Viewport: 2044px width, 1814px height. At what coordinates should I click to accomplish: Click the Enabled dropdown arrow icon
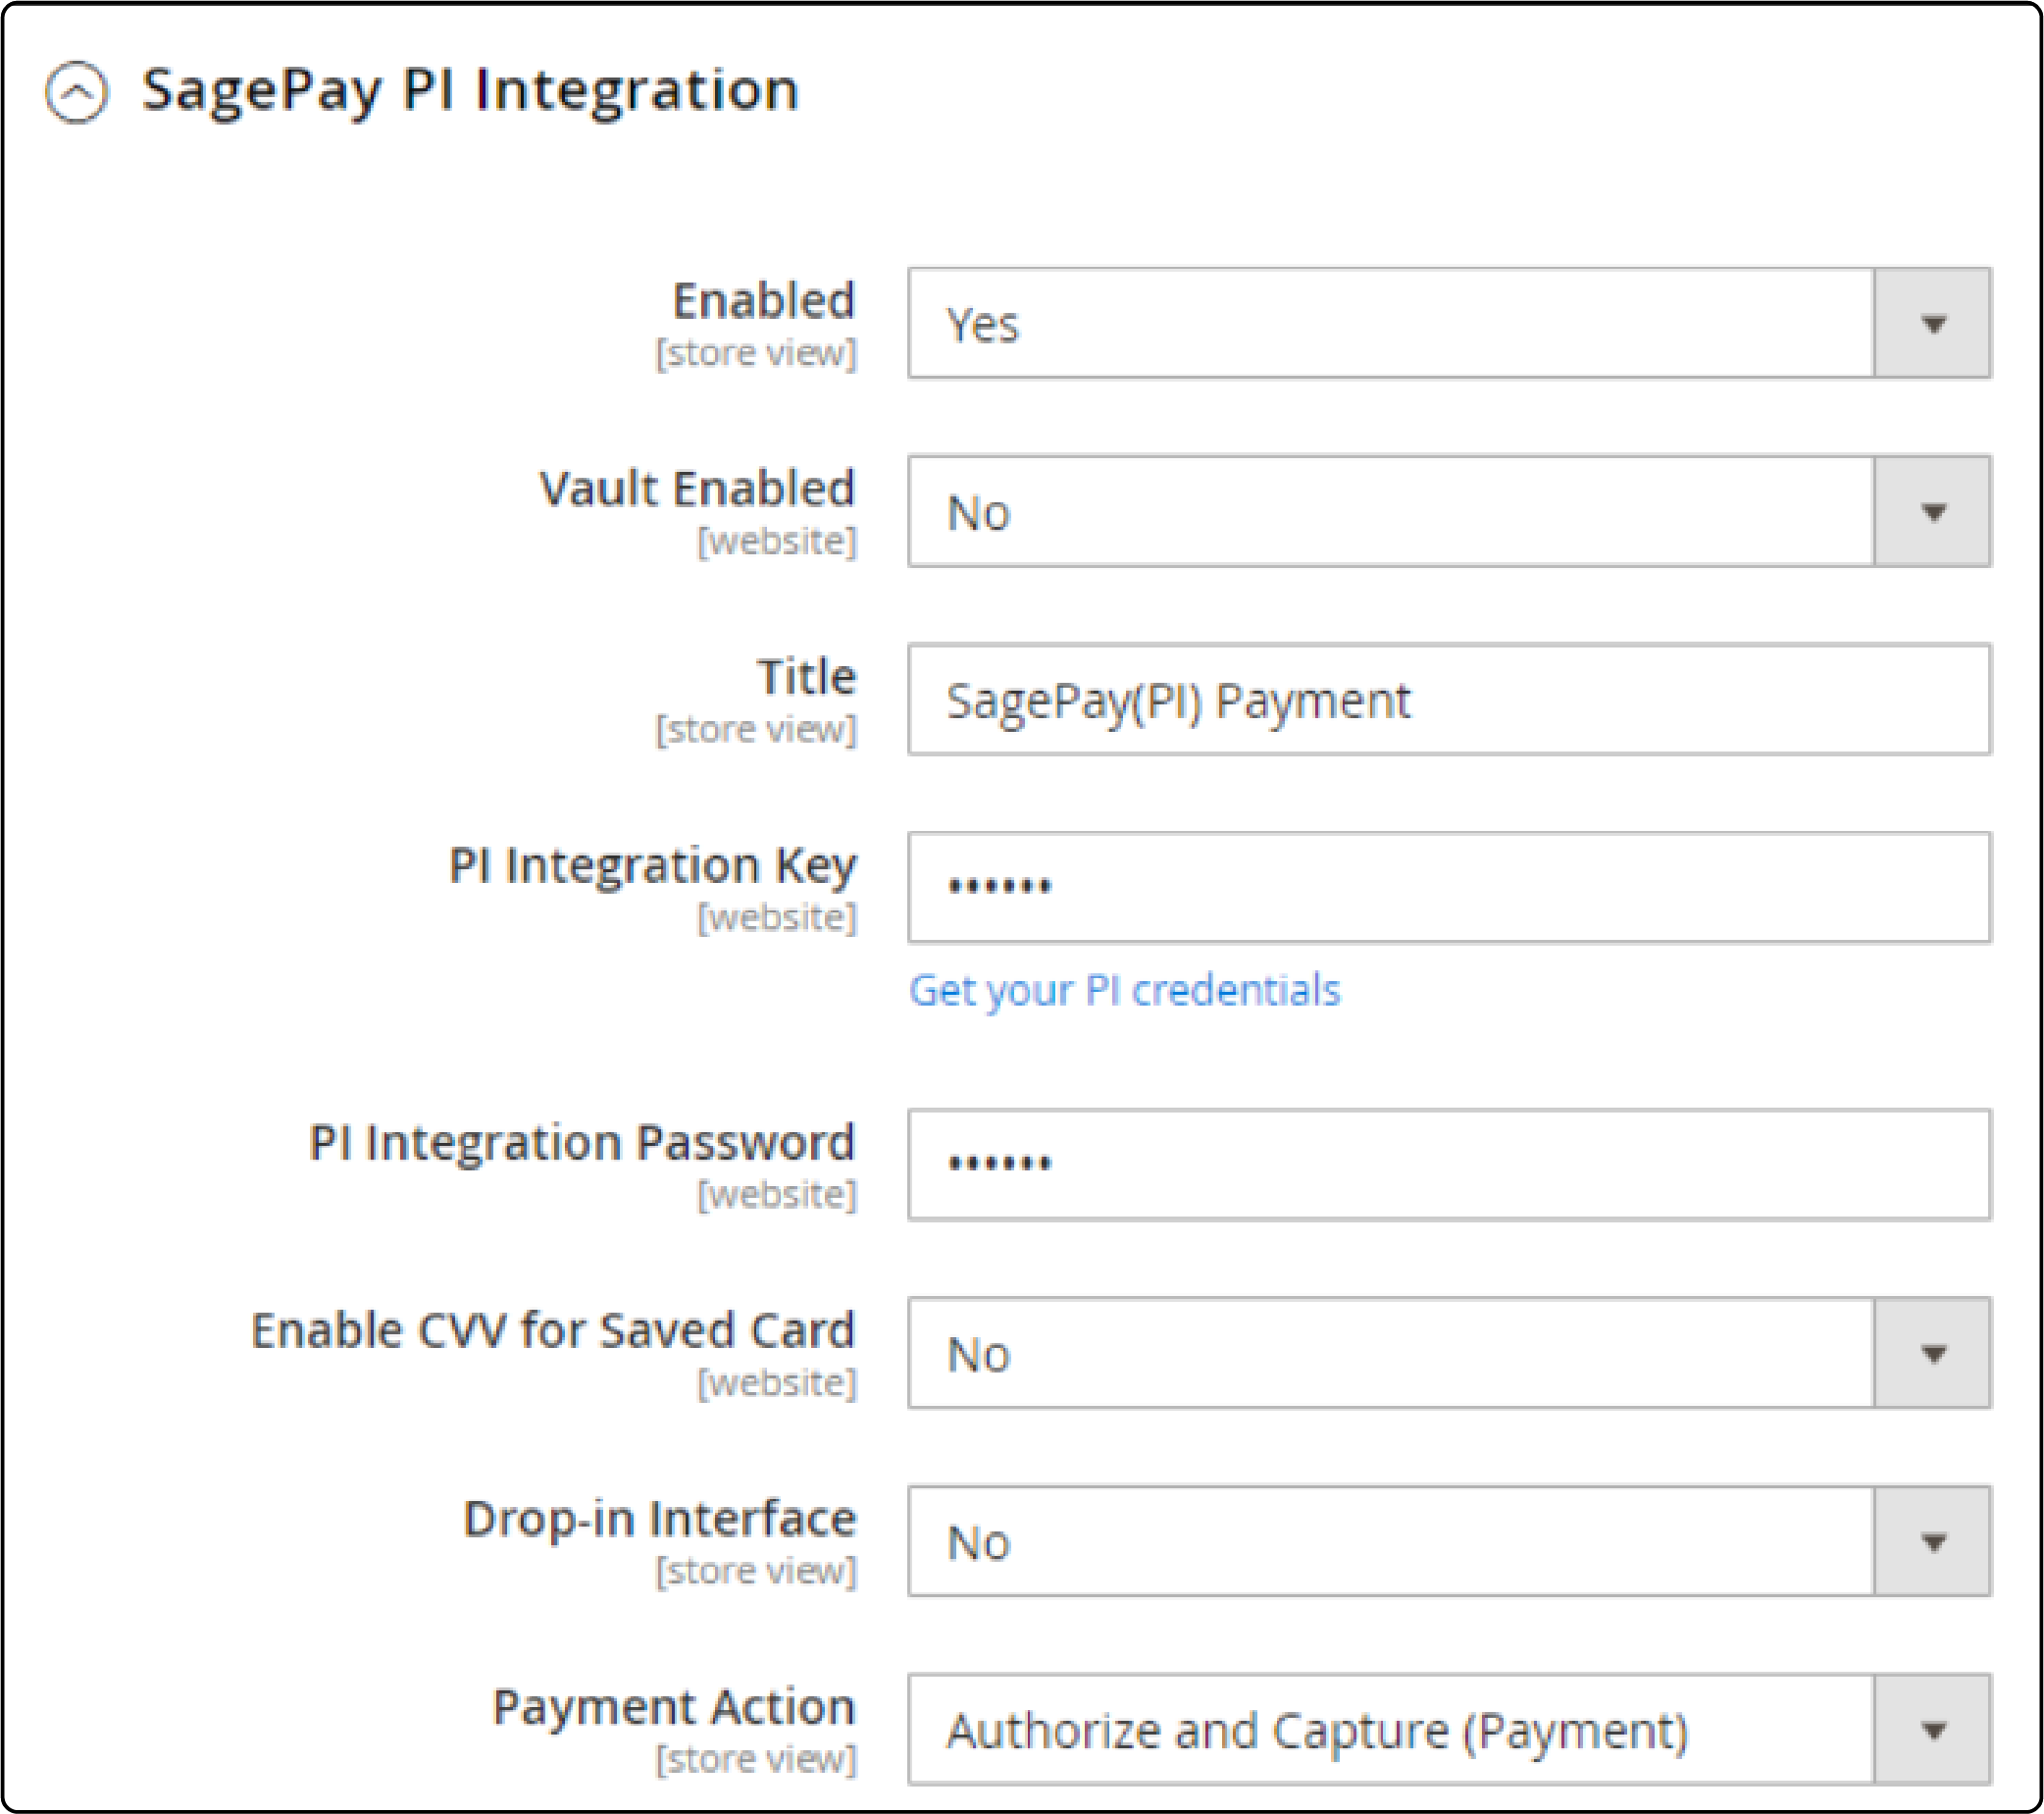1932,322
